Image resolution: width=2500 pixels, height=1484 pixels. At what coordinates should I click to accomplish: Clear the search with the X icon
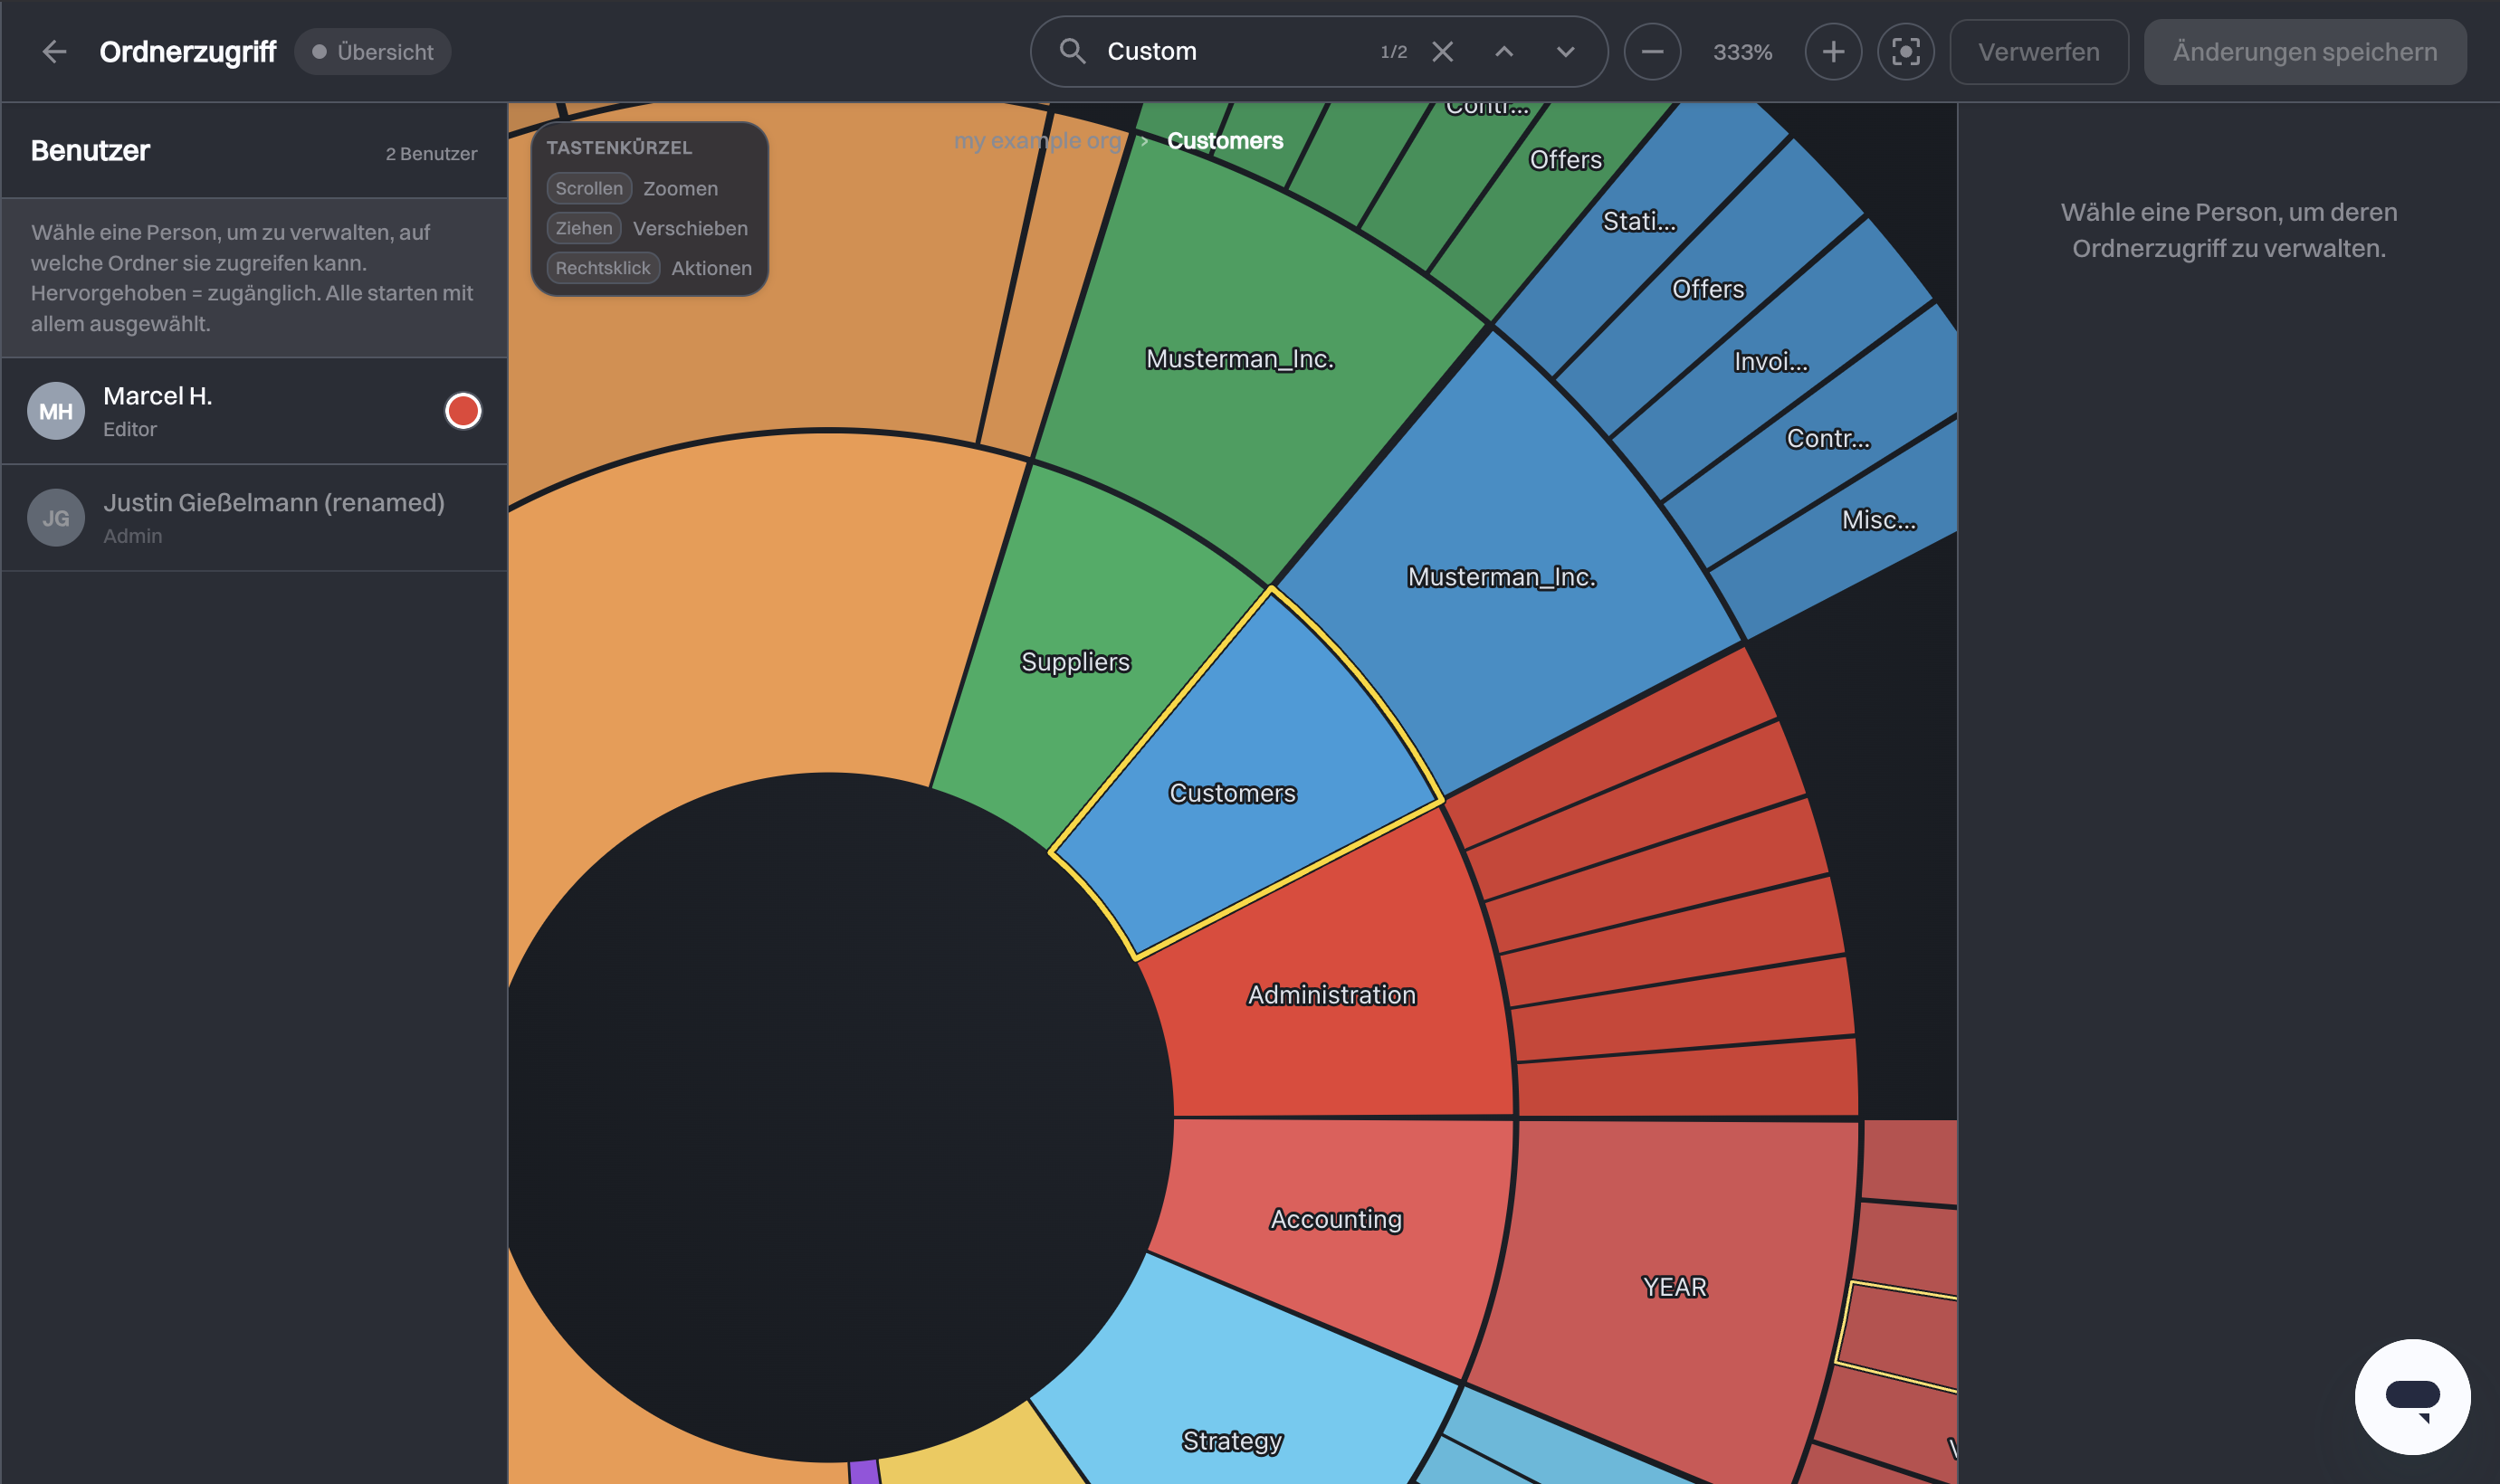pos(1442,52)
